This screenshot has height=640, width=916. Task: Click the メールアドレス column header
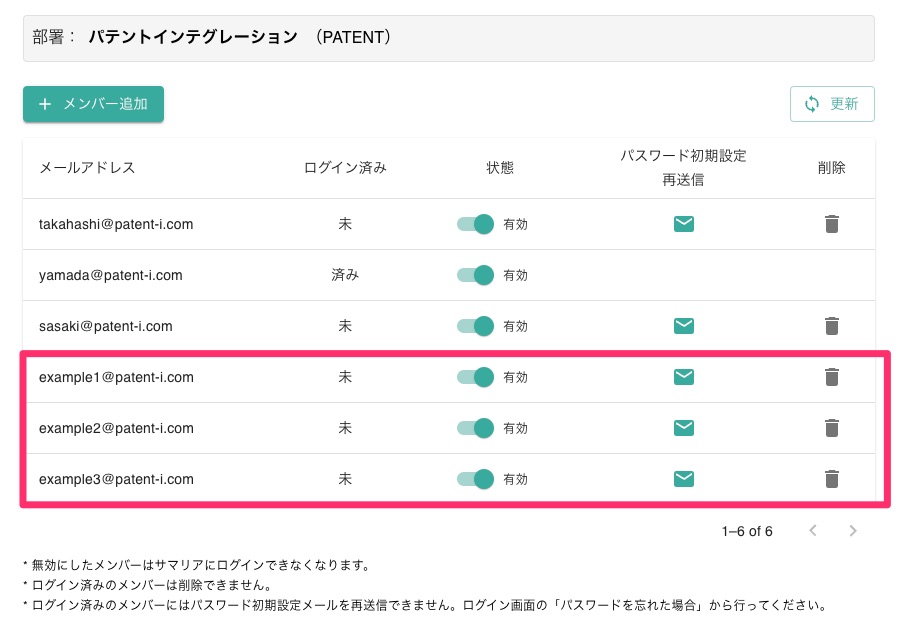click(x=87, y=168)
